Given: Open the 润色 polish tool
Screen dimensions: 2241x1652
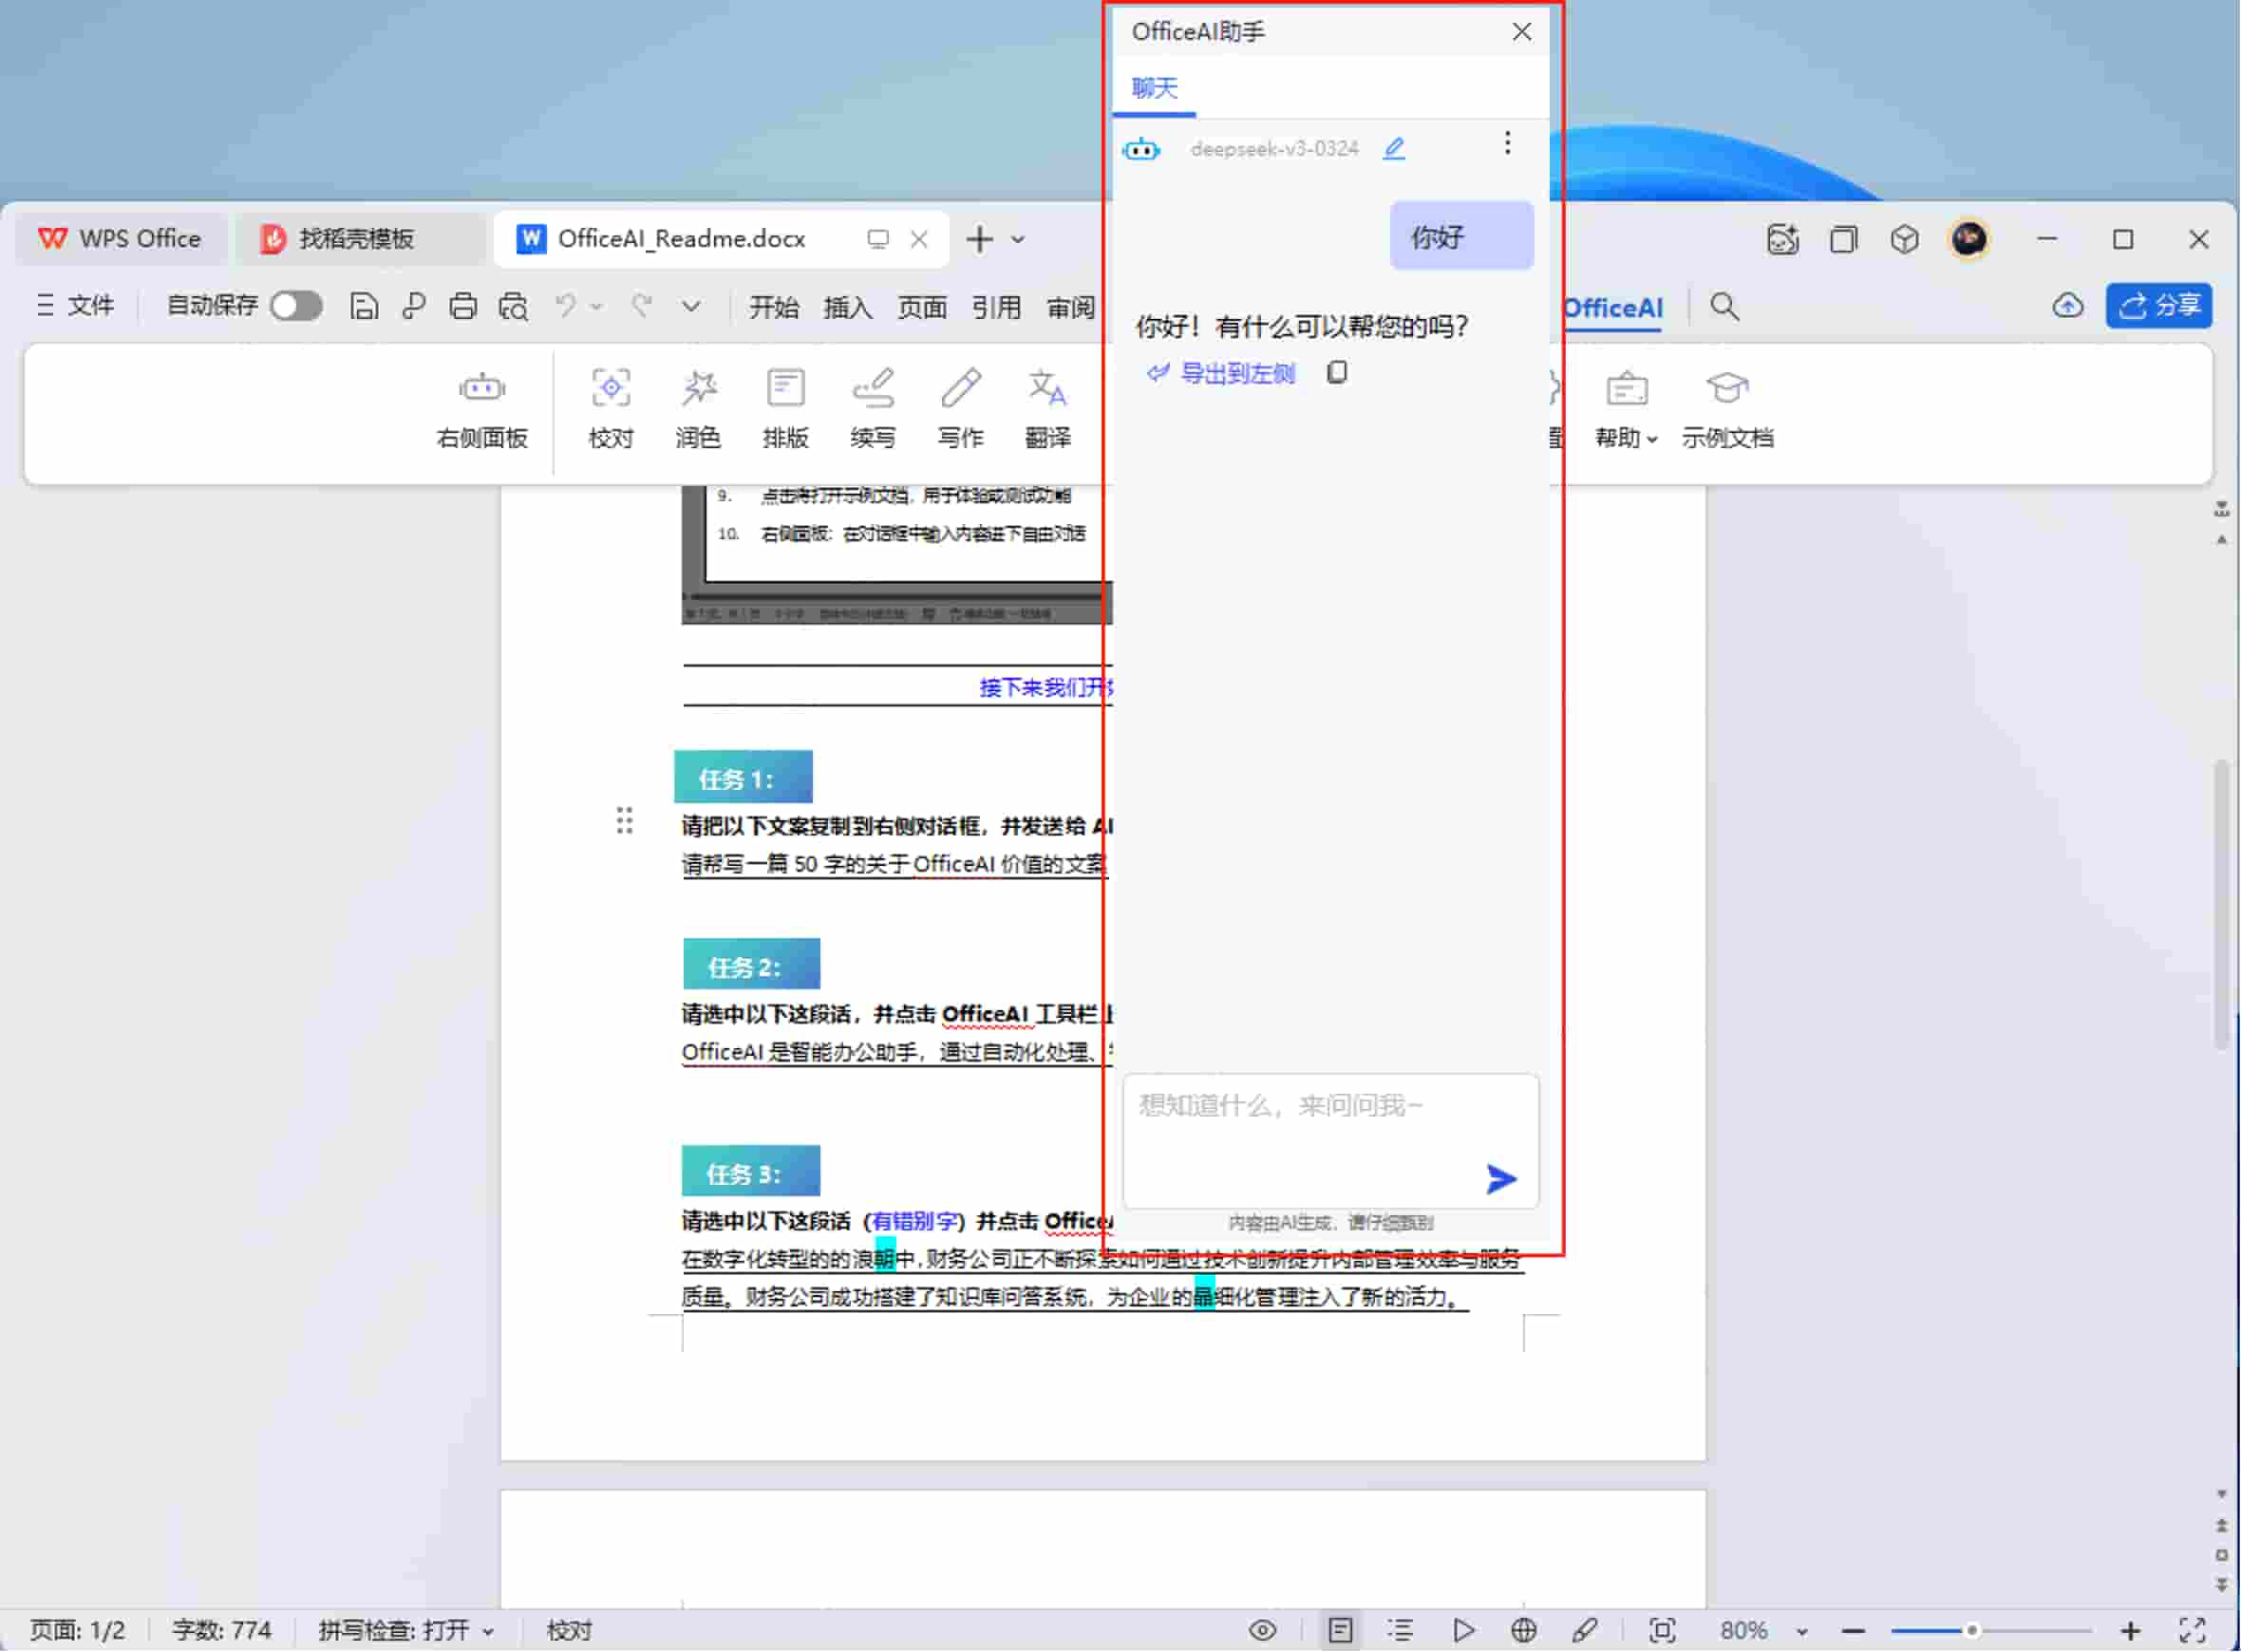Looking at the screenshot, I should (x=698, y=408).
